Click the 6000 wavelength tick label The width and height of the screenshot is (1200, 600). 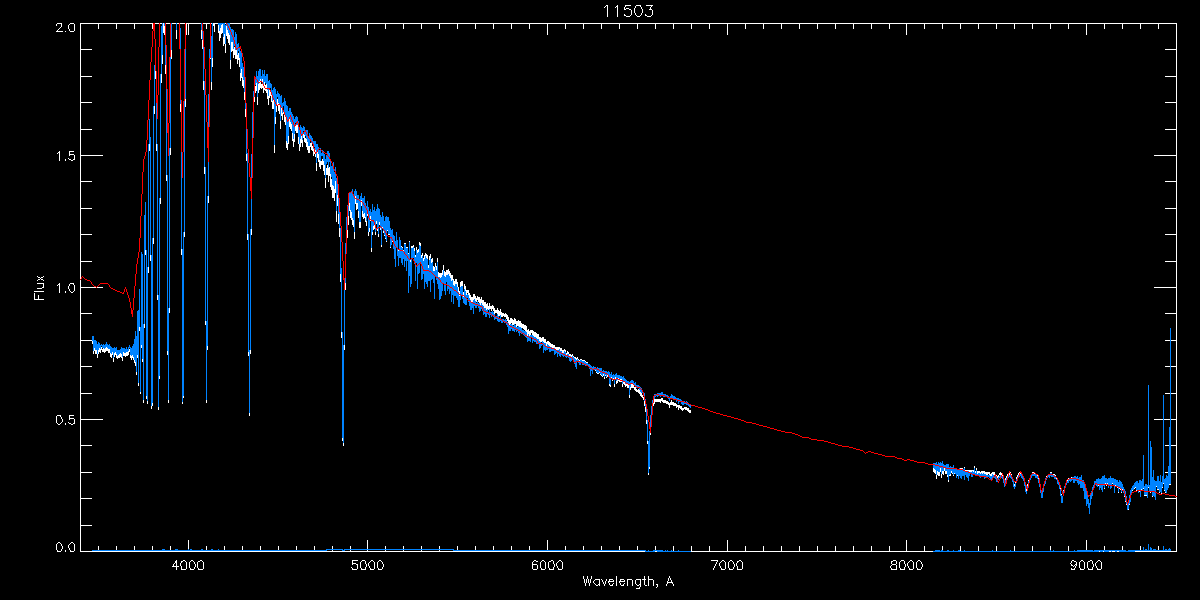click(x=547, y=565)
